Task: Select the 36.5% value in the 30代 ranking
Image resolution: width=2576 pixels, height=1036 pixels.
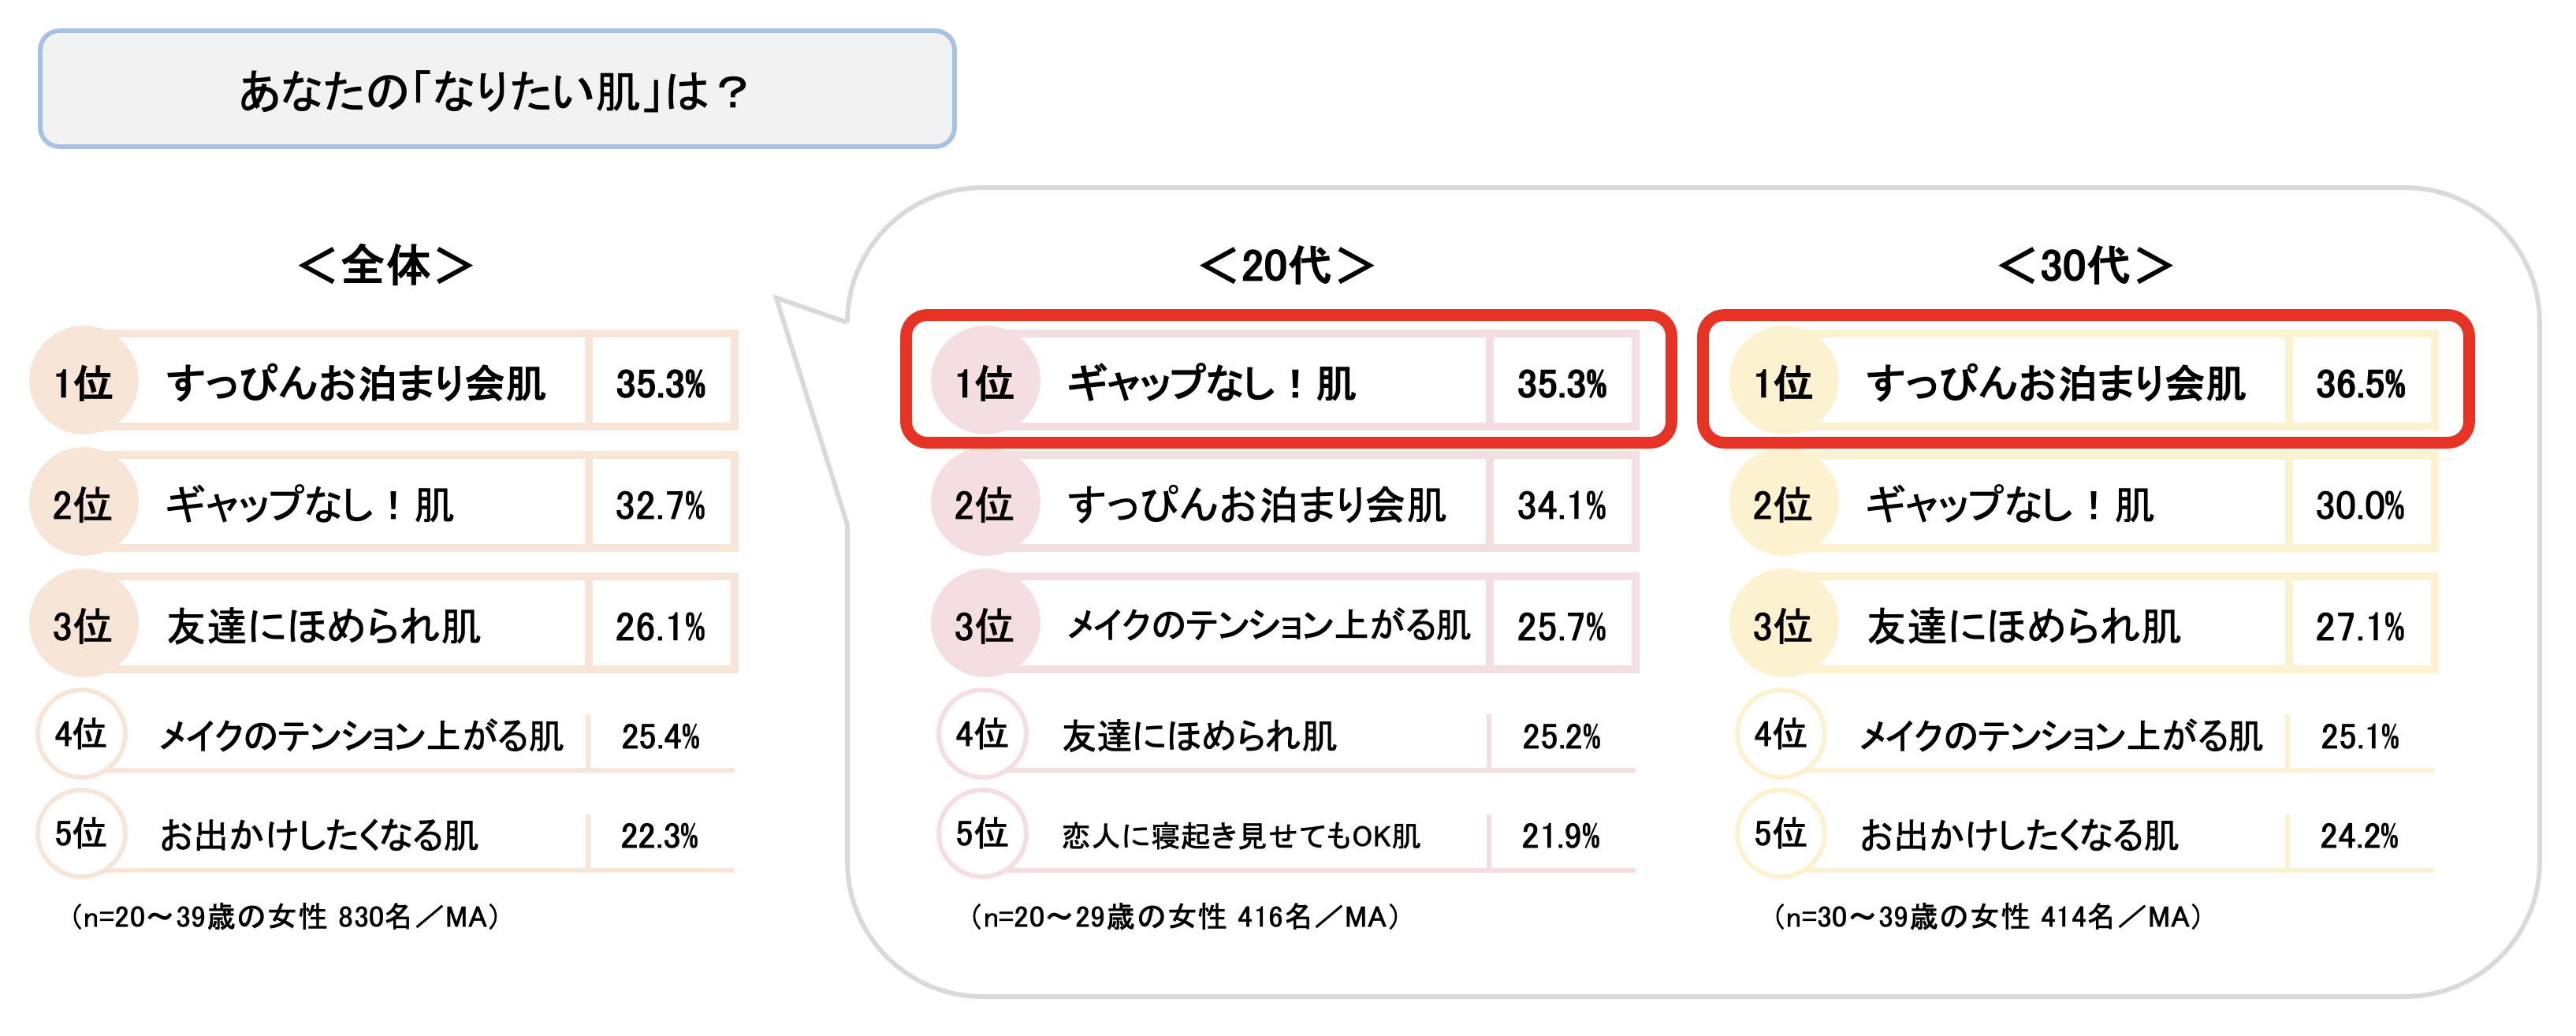Action: pos(2360,384)
